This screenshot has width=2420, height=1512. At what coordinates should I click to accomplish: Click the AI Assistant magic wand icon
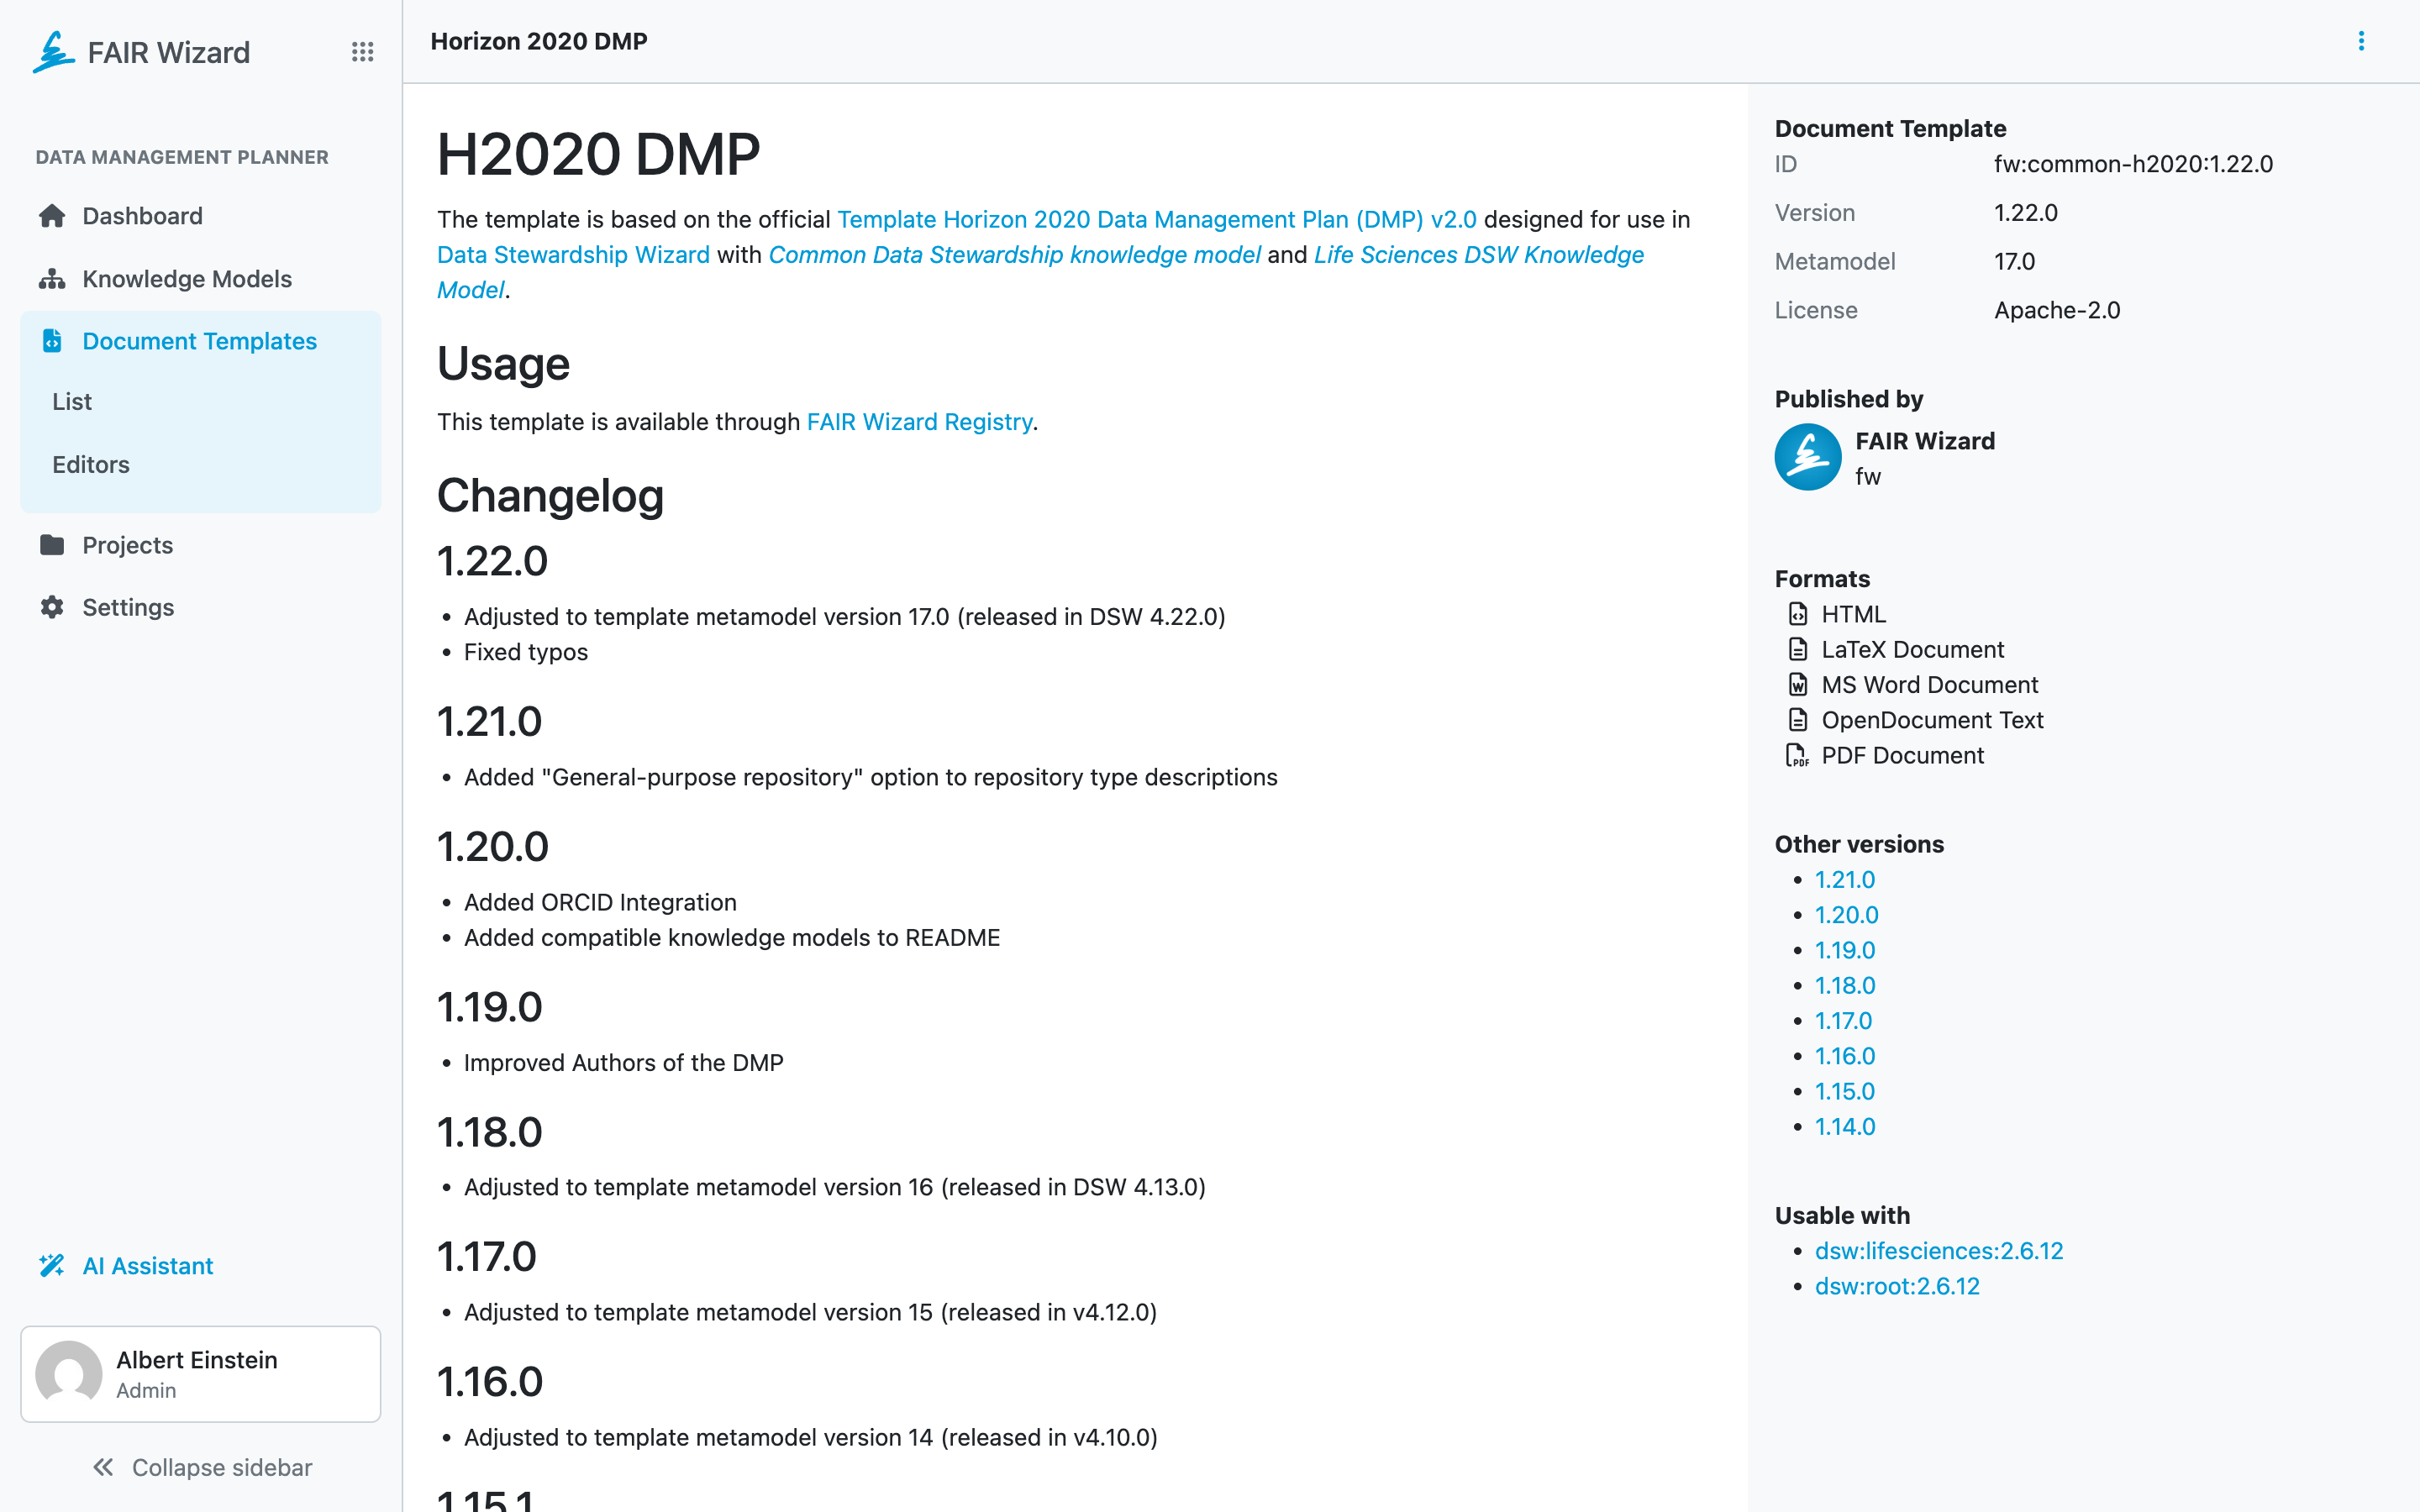tap(52, 1266)
